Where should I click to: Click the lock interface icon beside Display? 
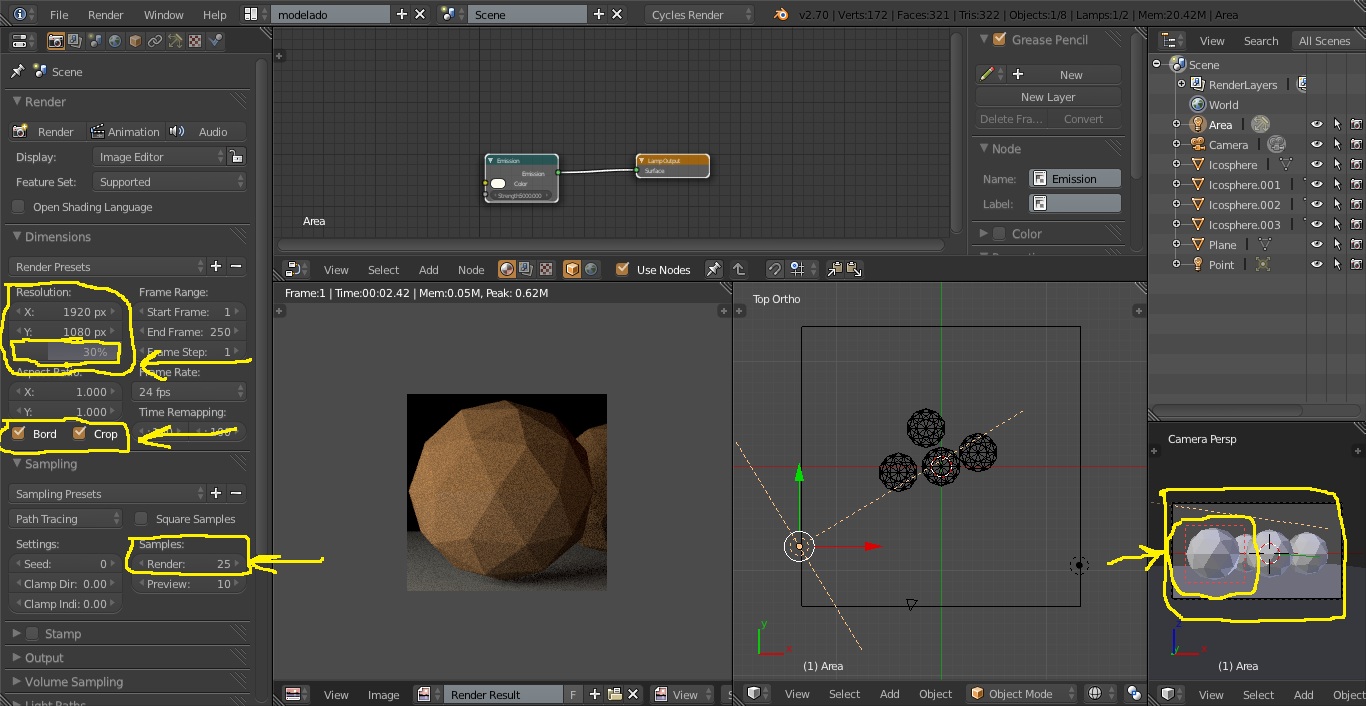(236, 157)
